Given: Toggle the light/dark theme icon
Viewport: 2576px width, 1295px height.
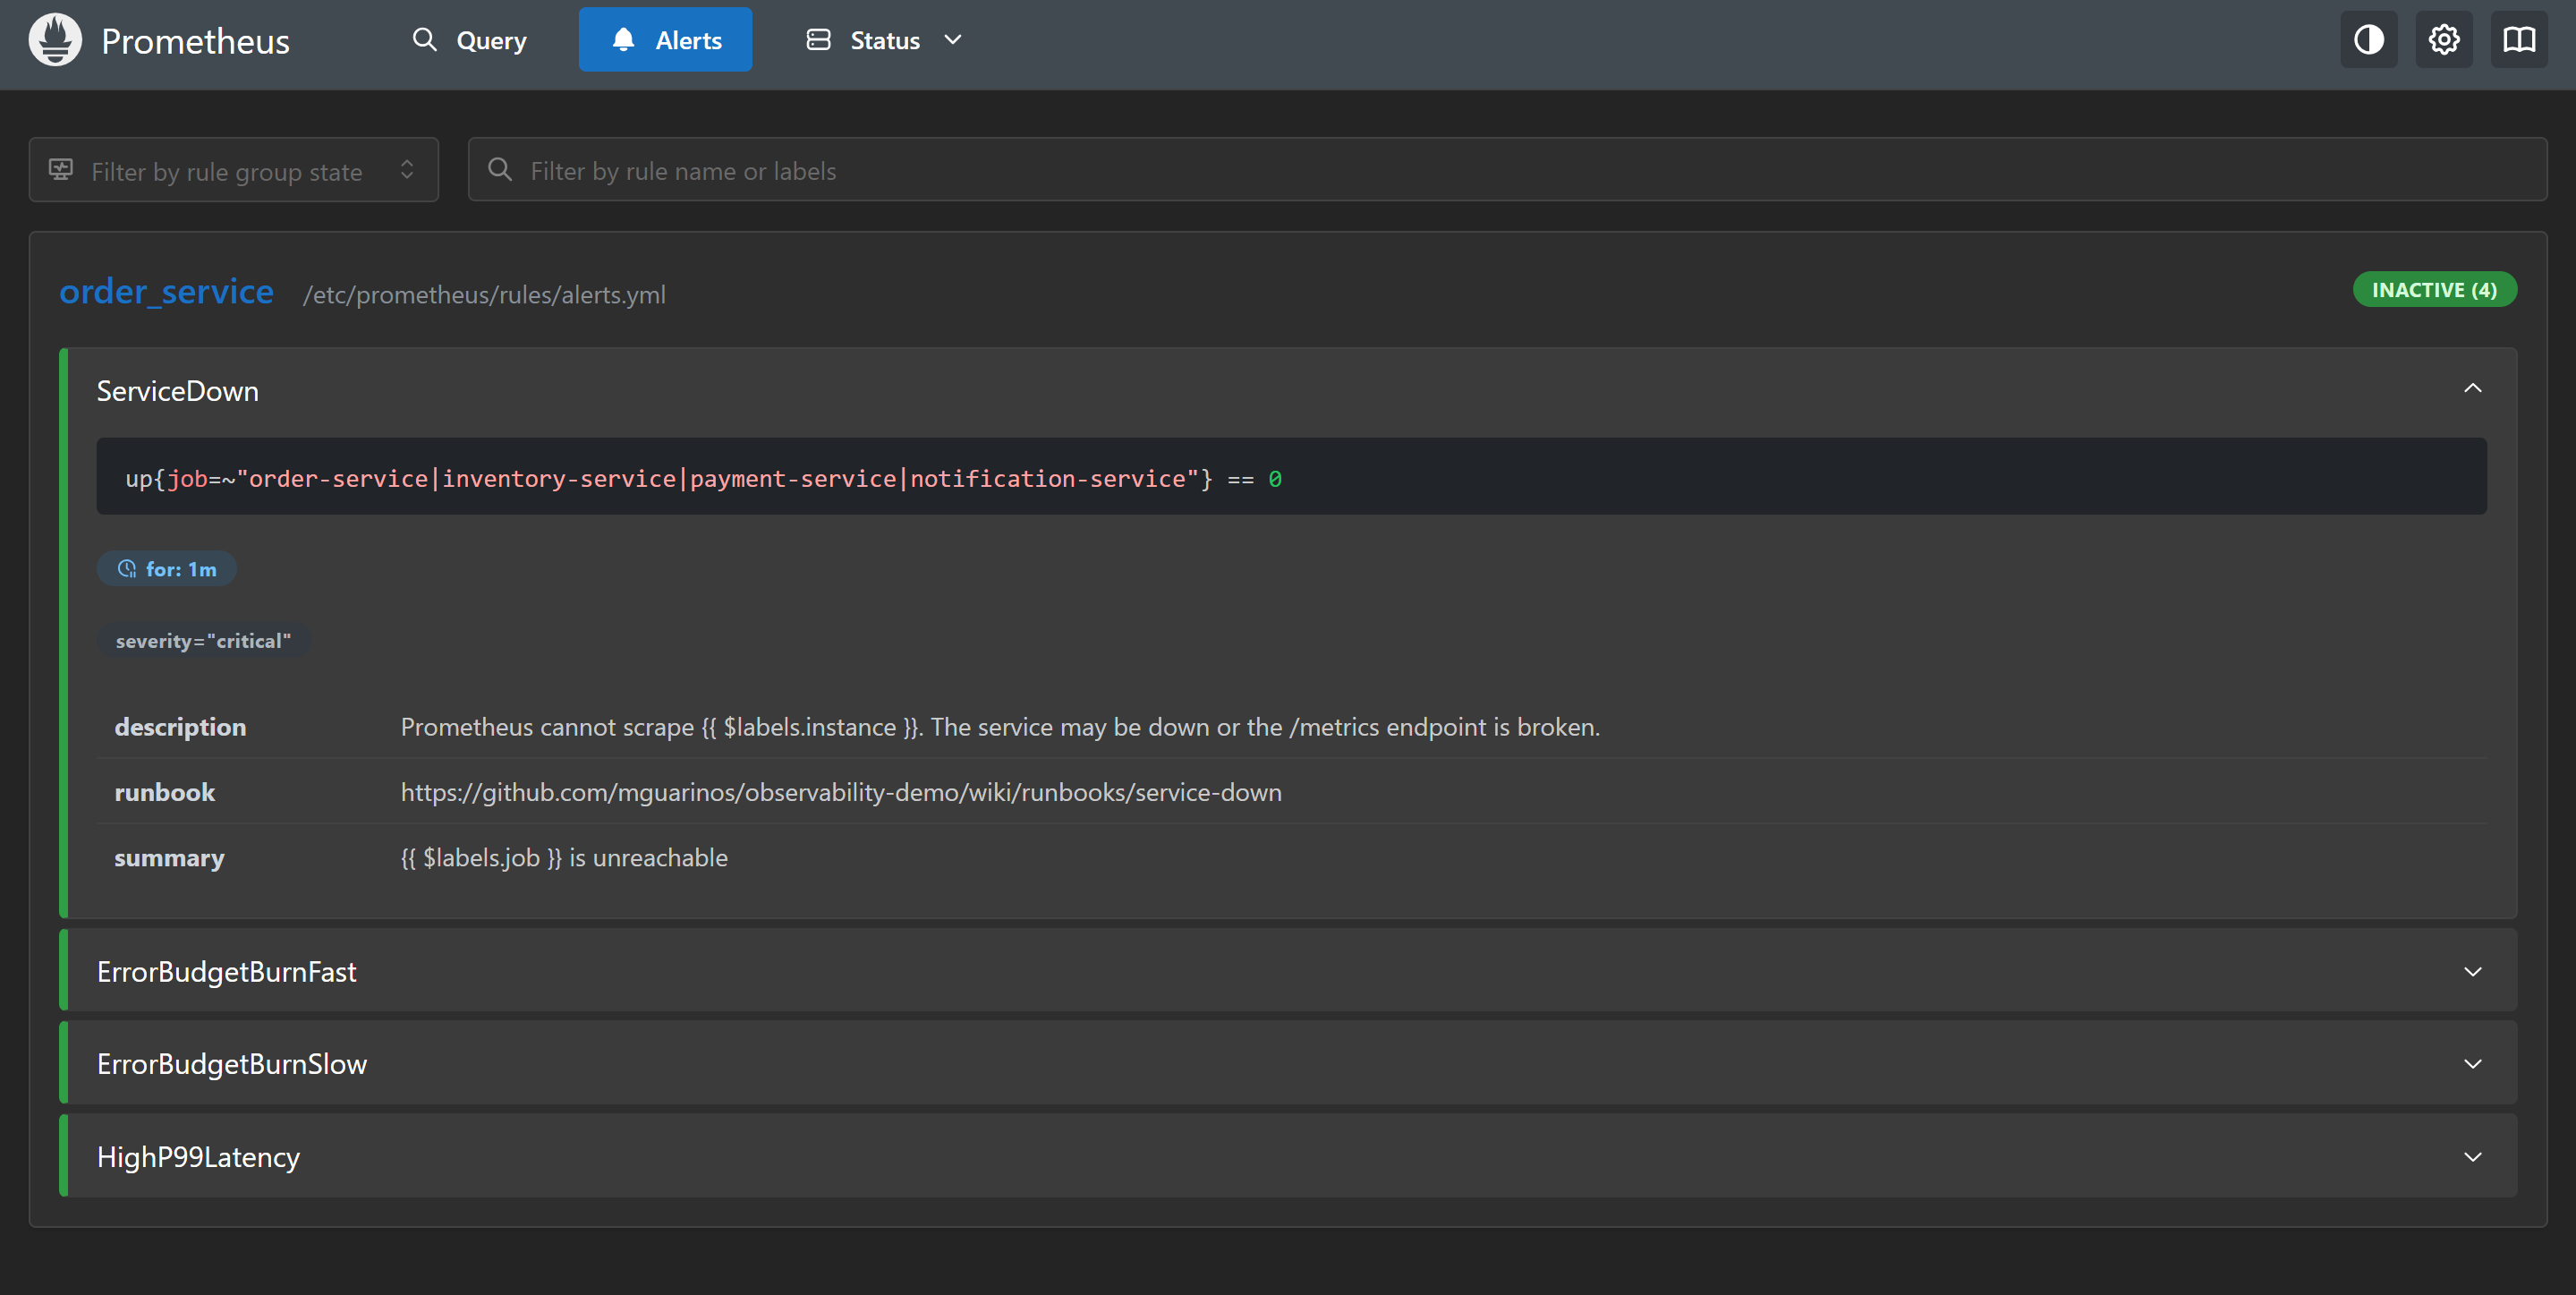Looking at the screenshot, I should tap(2368, 40).
